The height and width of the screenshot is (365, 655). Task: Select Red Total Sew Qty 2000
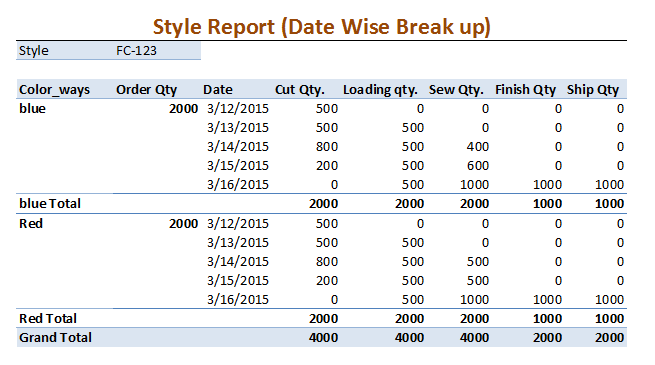pyautogui.click(x=474, y=319)
